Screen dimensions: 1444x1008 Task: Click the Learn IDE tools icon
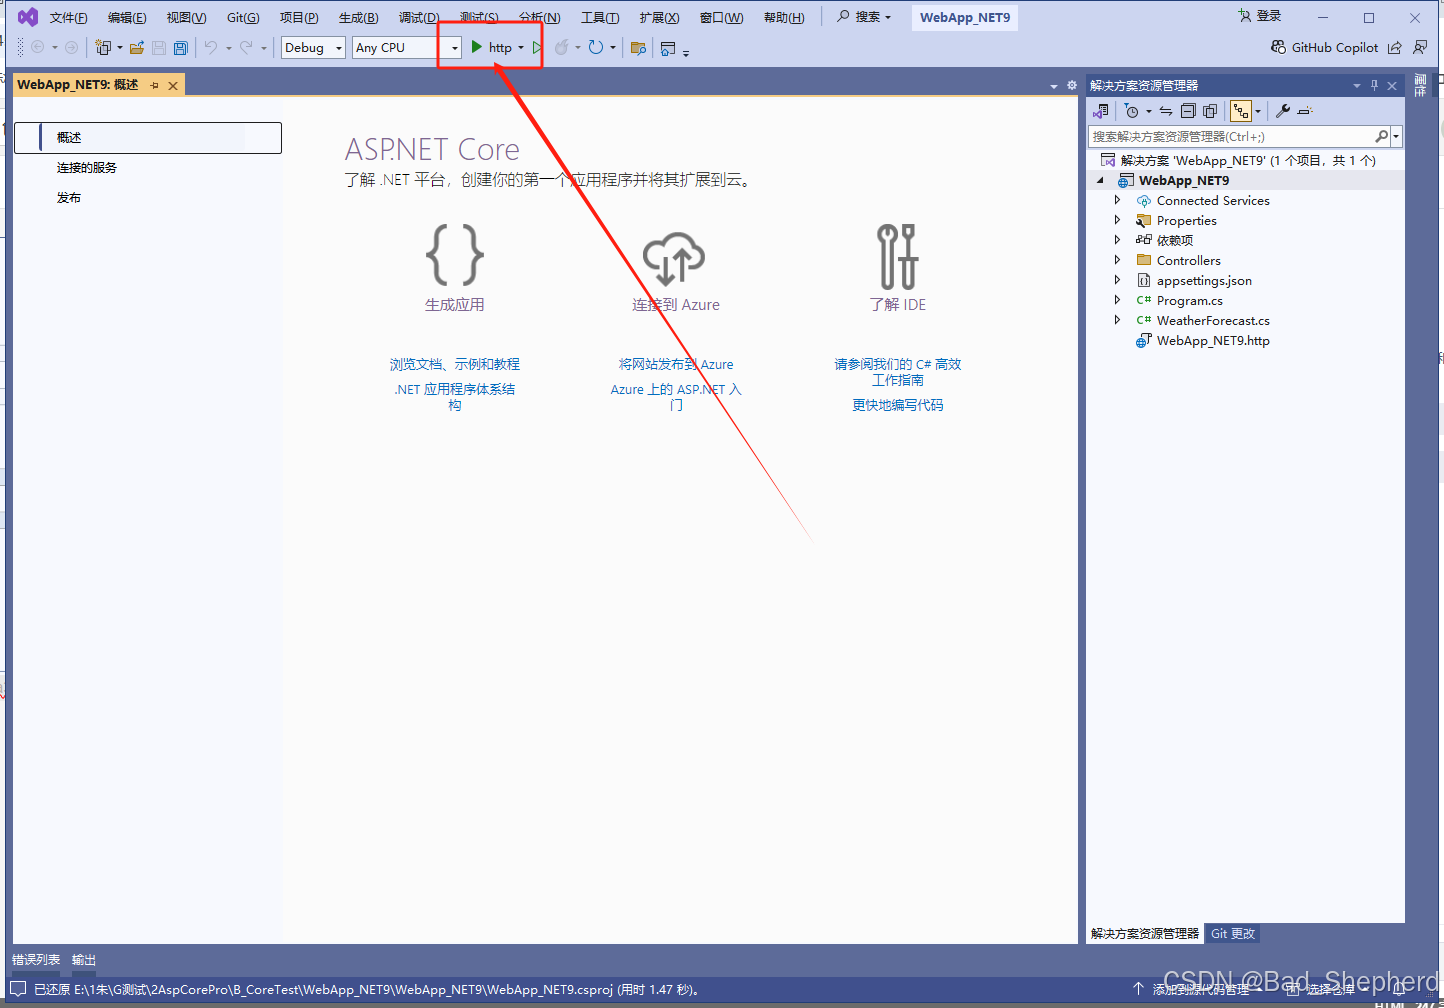(x=897, y=256)
